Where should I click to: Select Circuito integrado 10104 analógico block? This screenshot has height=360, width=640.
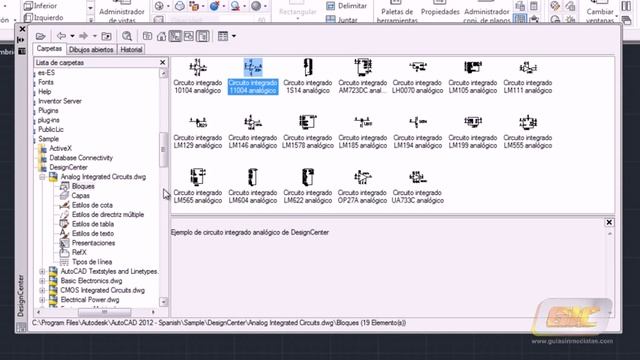(x=198, y=77)
